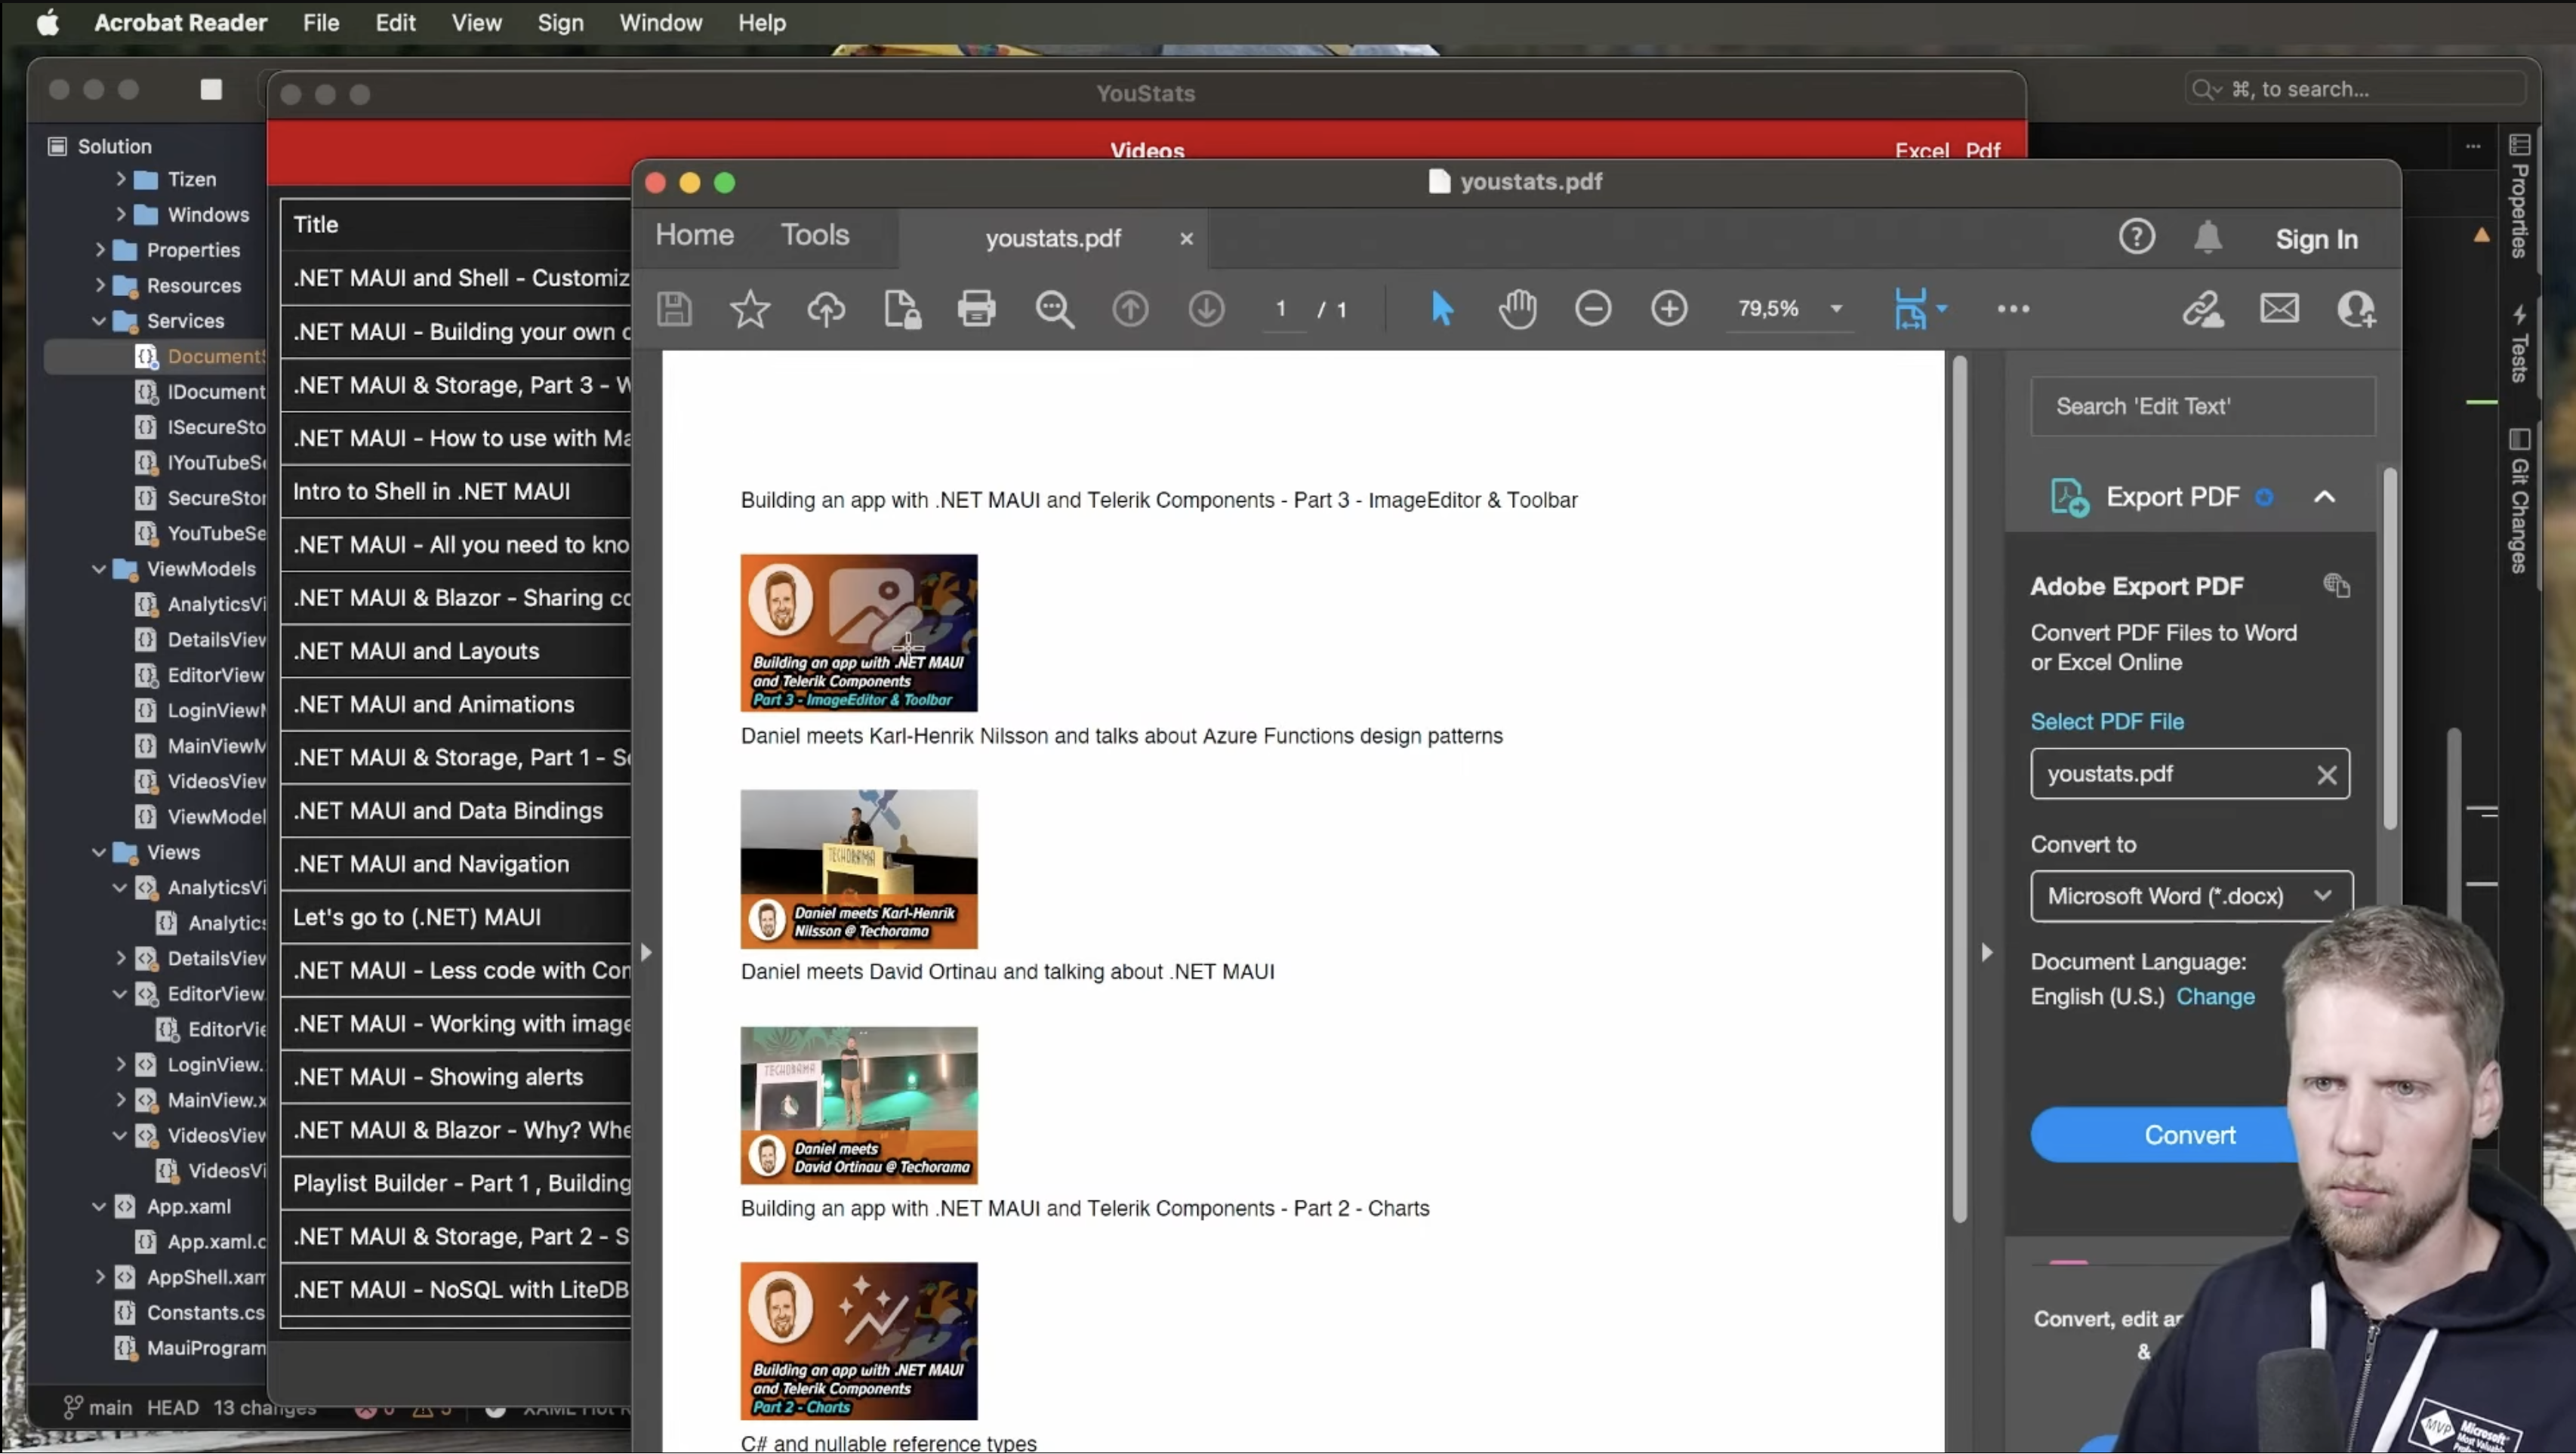This screenshot has height=1454, width=2576.
Task: Collapse the ViewModels folder in Solution
Action: (99, 570)
